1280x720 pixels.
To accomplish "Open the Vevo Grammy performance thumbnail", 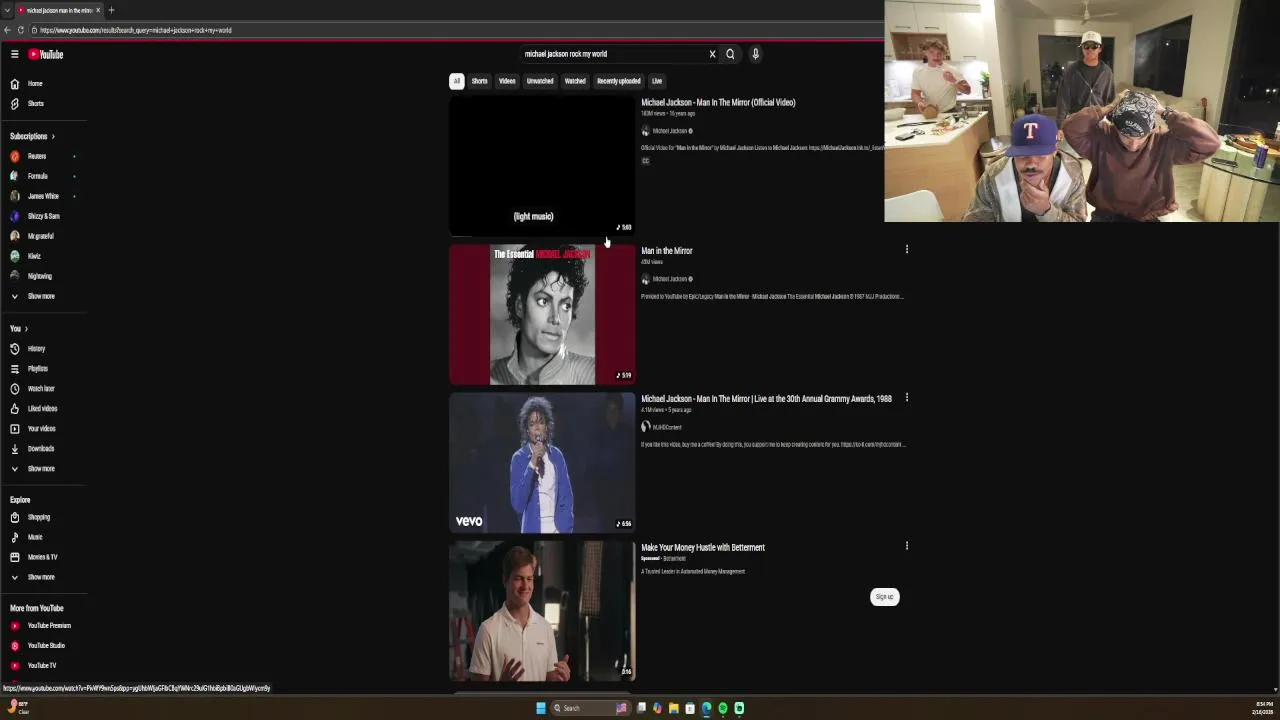I will pos(542,463).
